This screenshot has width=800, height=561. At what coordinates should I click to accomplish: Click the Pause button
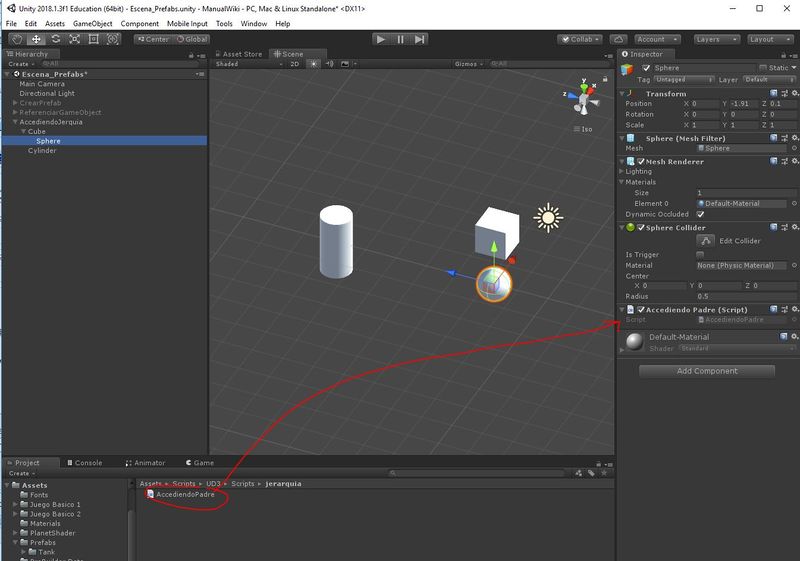pos(400,39)
